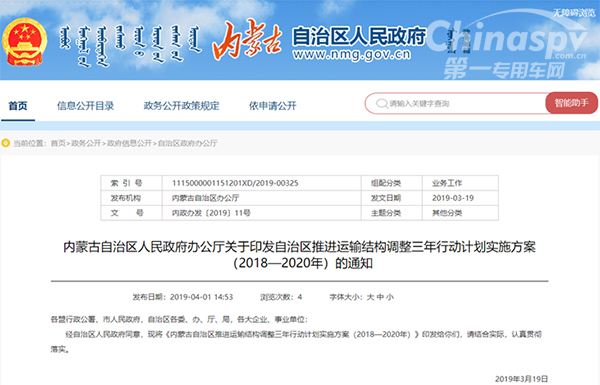
Task: Click 首页 in the breadcrumb
Action: 58,143
